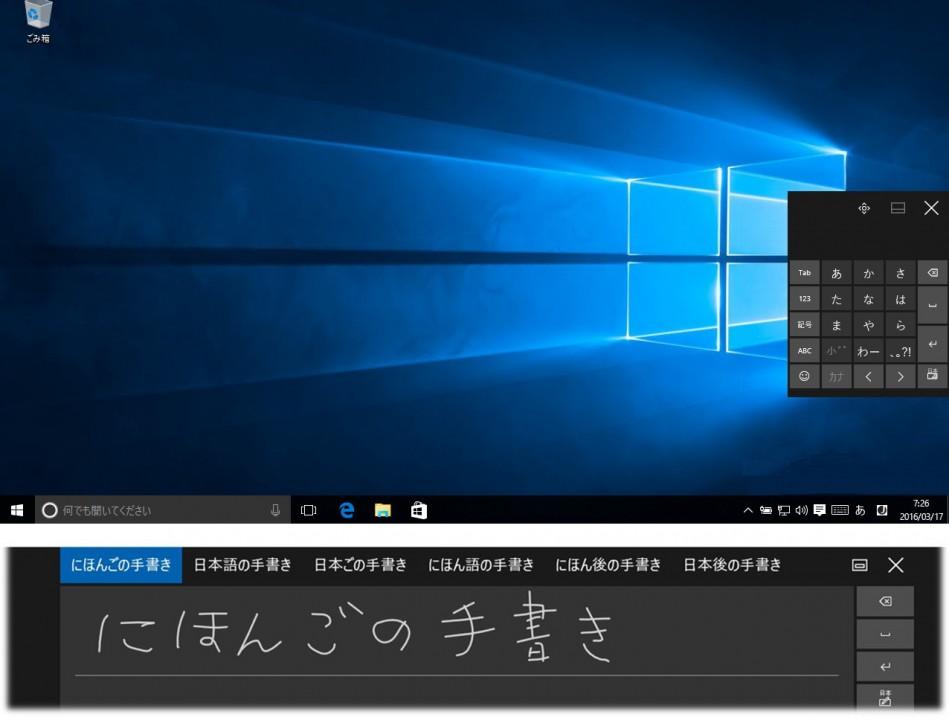This screenshot has width=949, height=720.
Task: Select the ごみ箱 recycle bin icon
Action: (38, 22)
